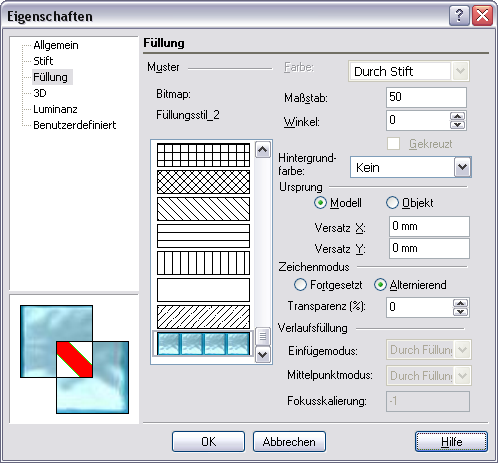Decrease the Transparenz spinner value
The height and width of the screenshot is (463, 498).
460,312
